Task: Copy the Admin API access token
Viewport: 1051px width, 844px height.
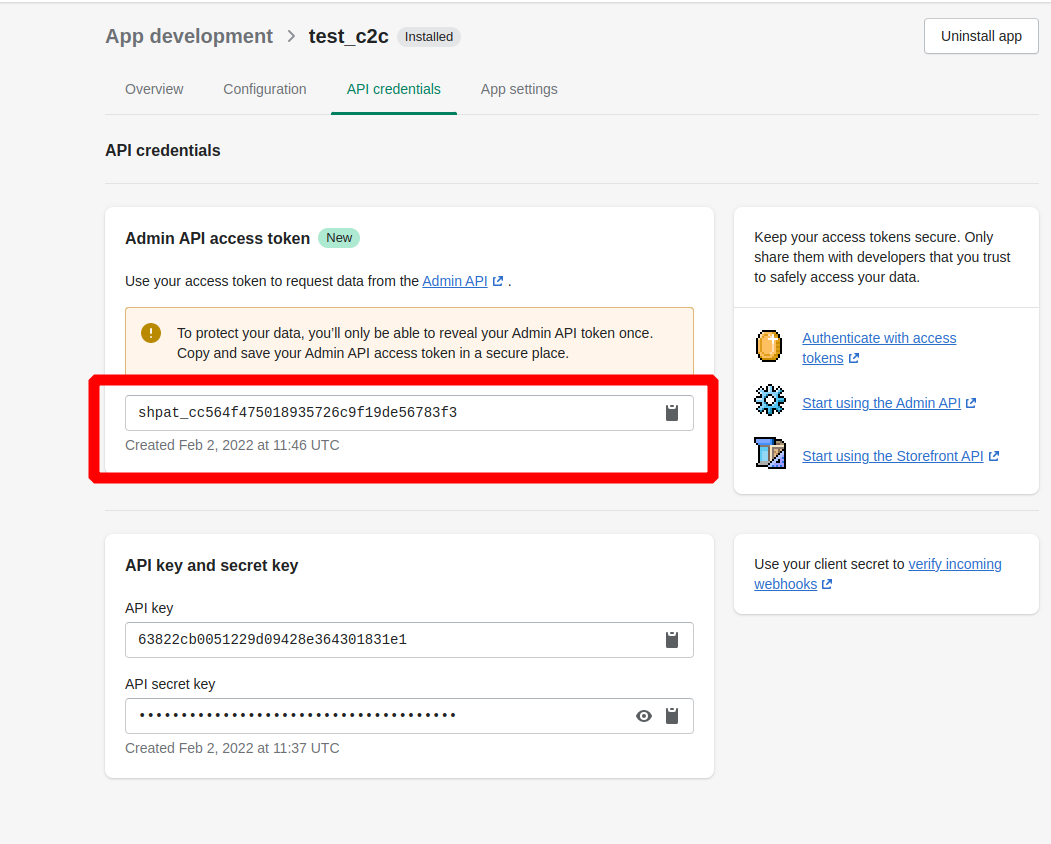Action: (672, 413)
